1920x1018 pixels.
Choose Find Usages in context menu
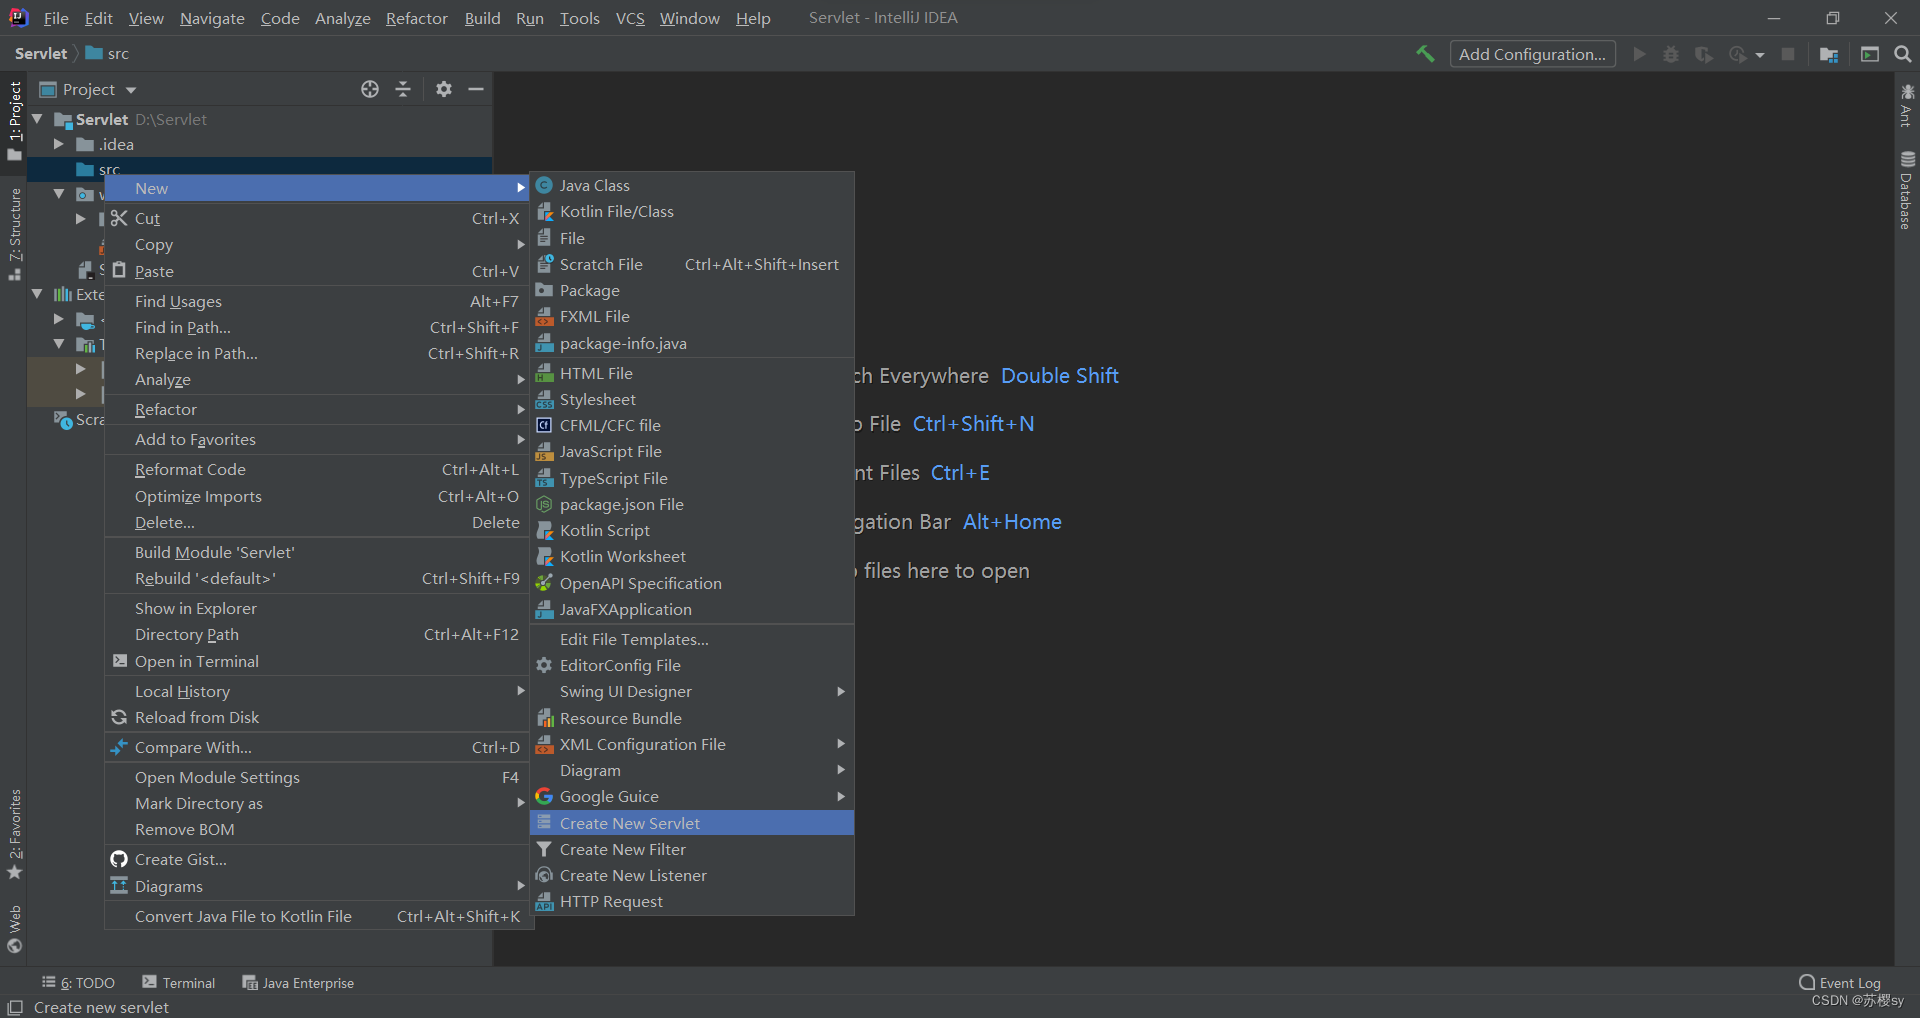point(316,301)
